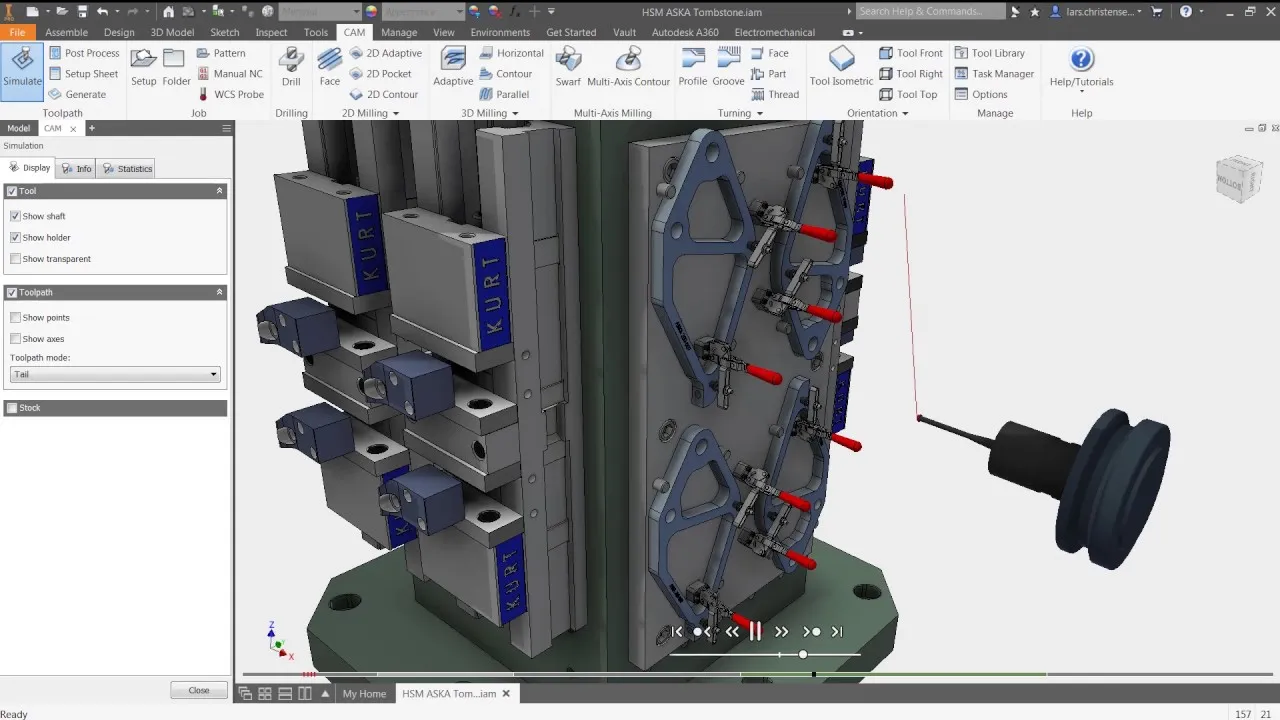The height and width of the screenshot is (720, 1280).
Task: Click the ViewCube in the viewport
Action: (1239, 180)
